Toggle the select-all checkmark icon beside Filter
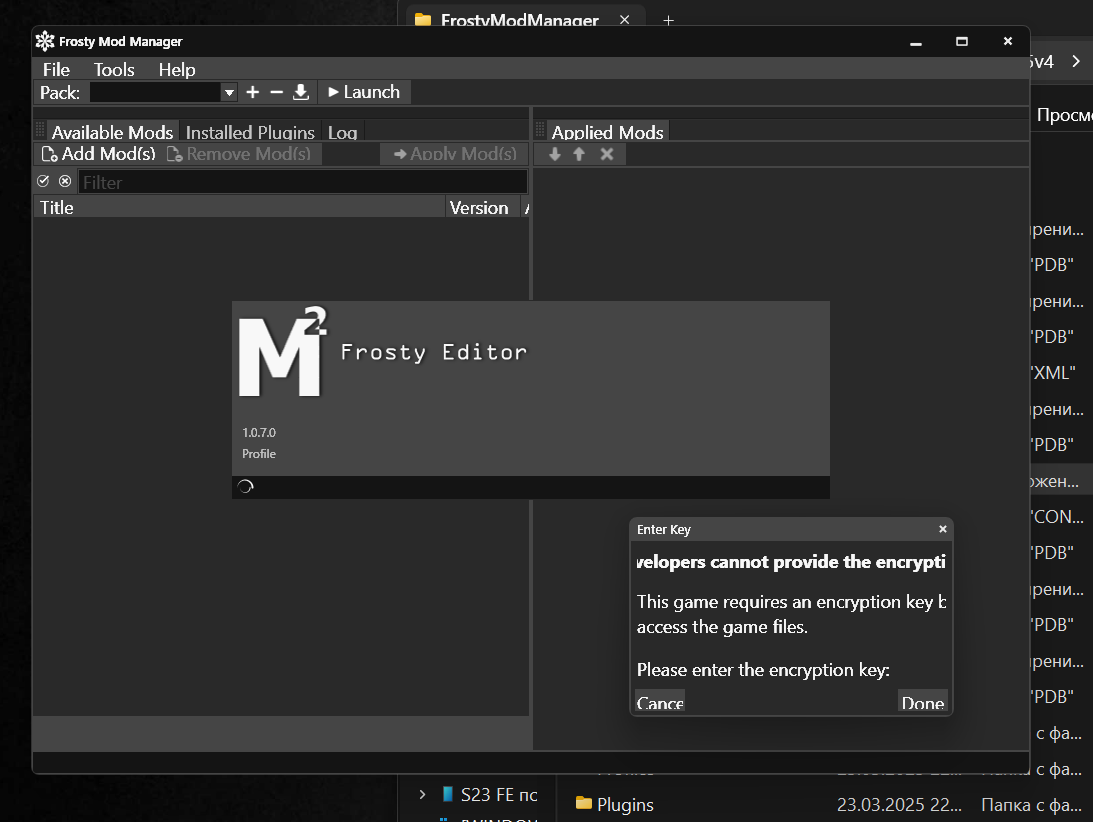Image resolution: width=1093 pixels, height=822 pixels. pyautogui.click(x=43, y=181)
